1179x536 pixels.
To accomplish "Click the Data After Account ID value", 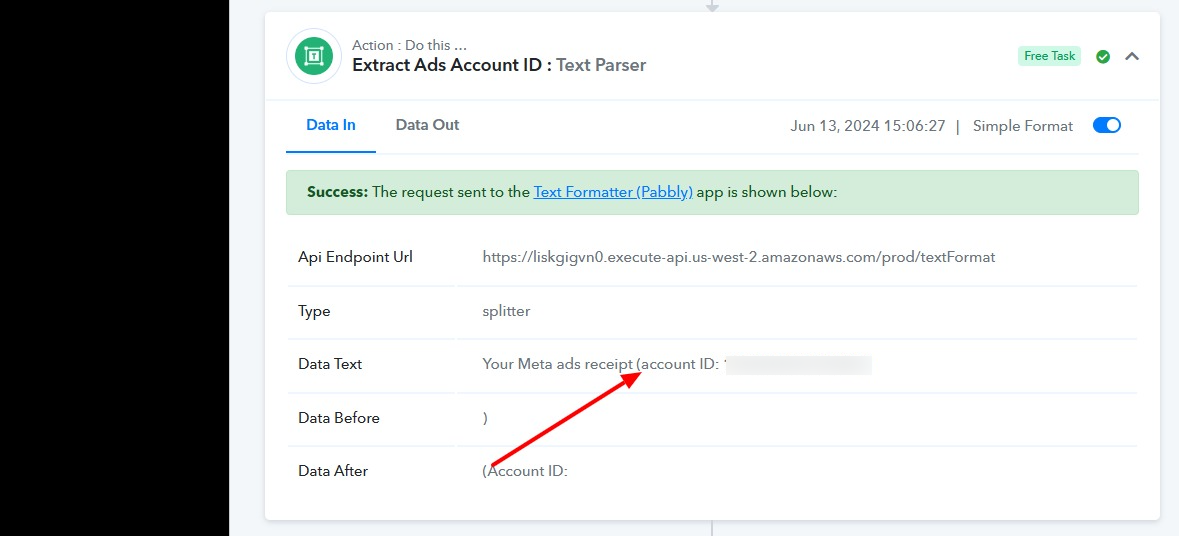I will 525,471.
